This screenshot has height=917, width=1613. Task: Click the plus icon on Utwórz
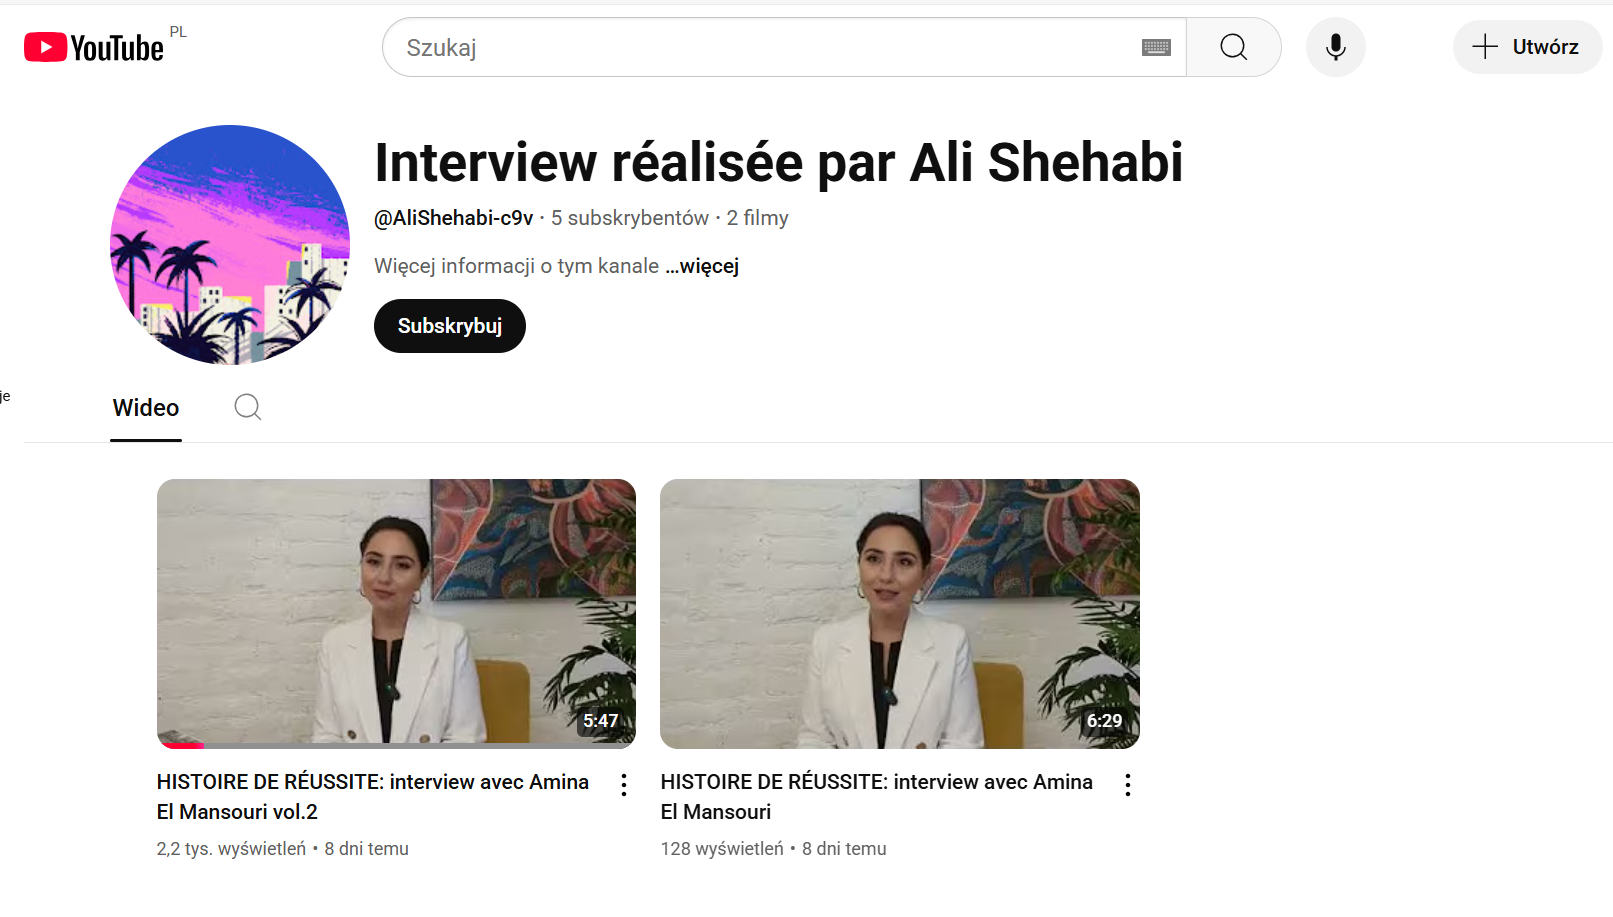[1485, 47]
